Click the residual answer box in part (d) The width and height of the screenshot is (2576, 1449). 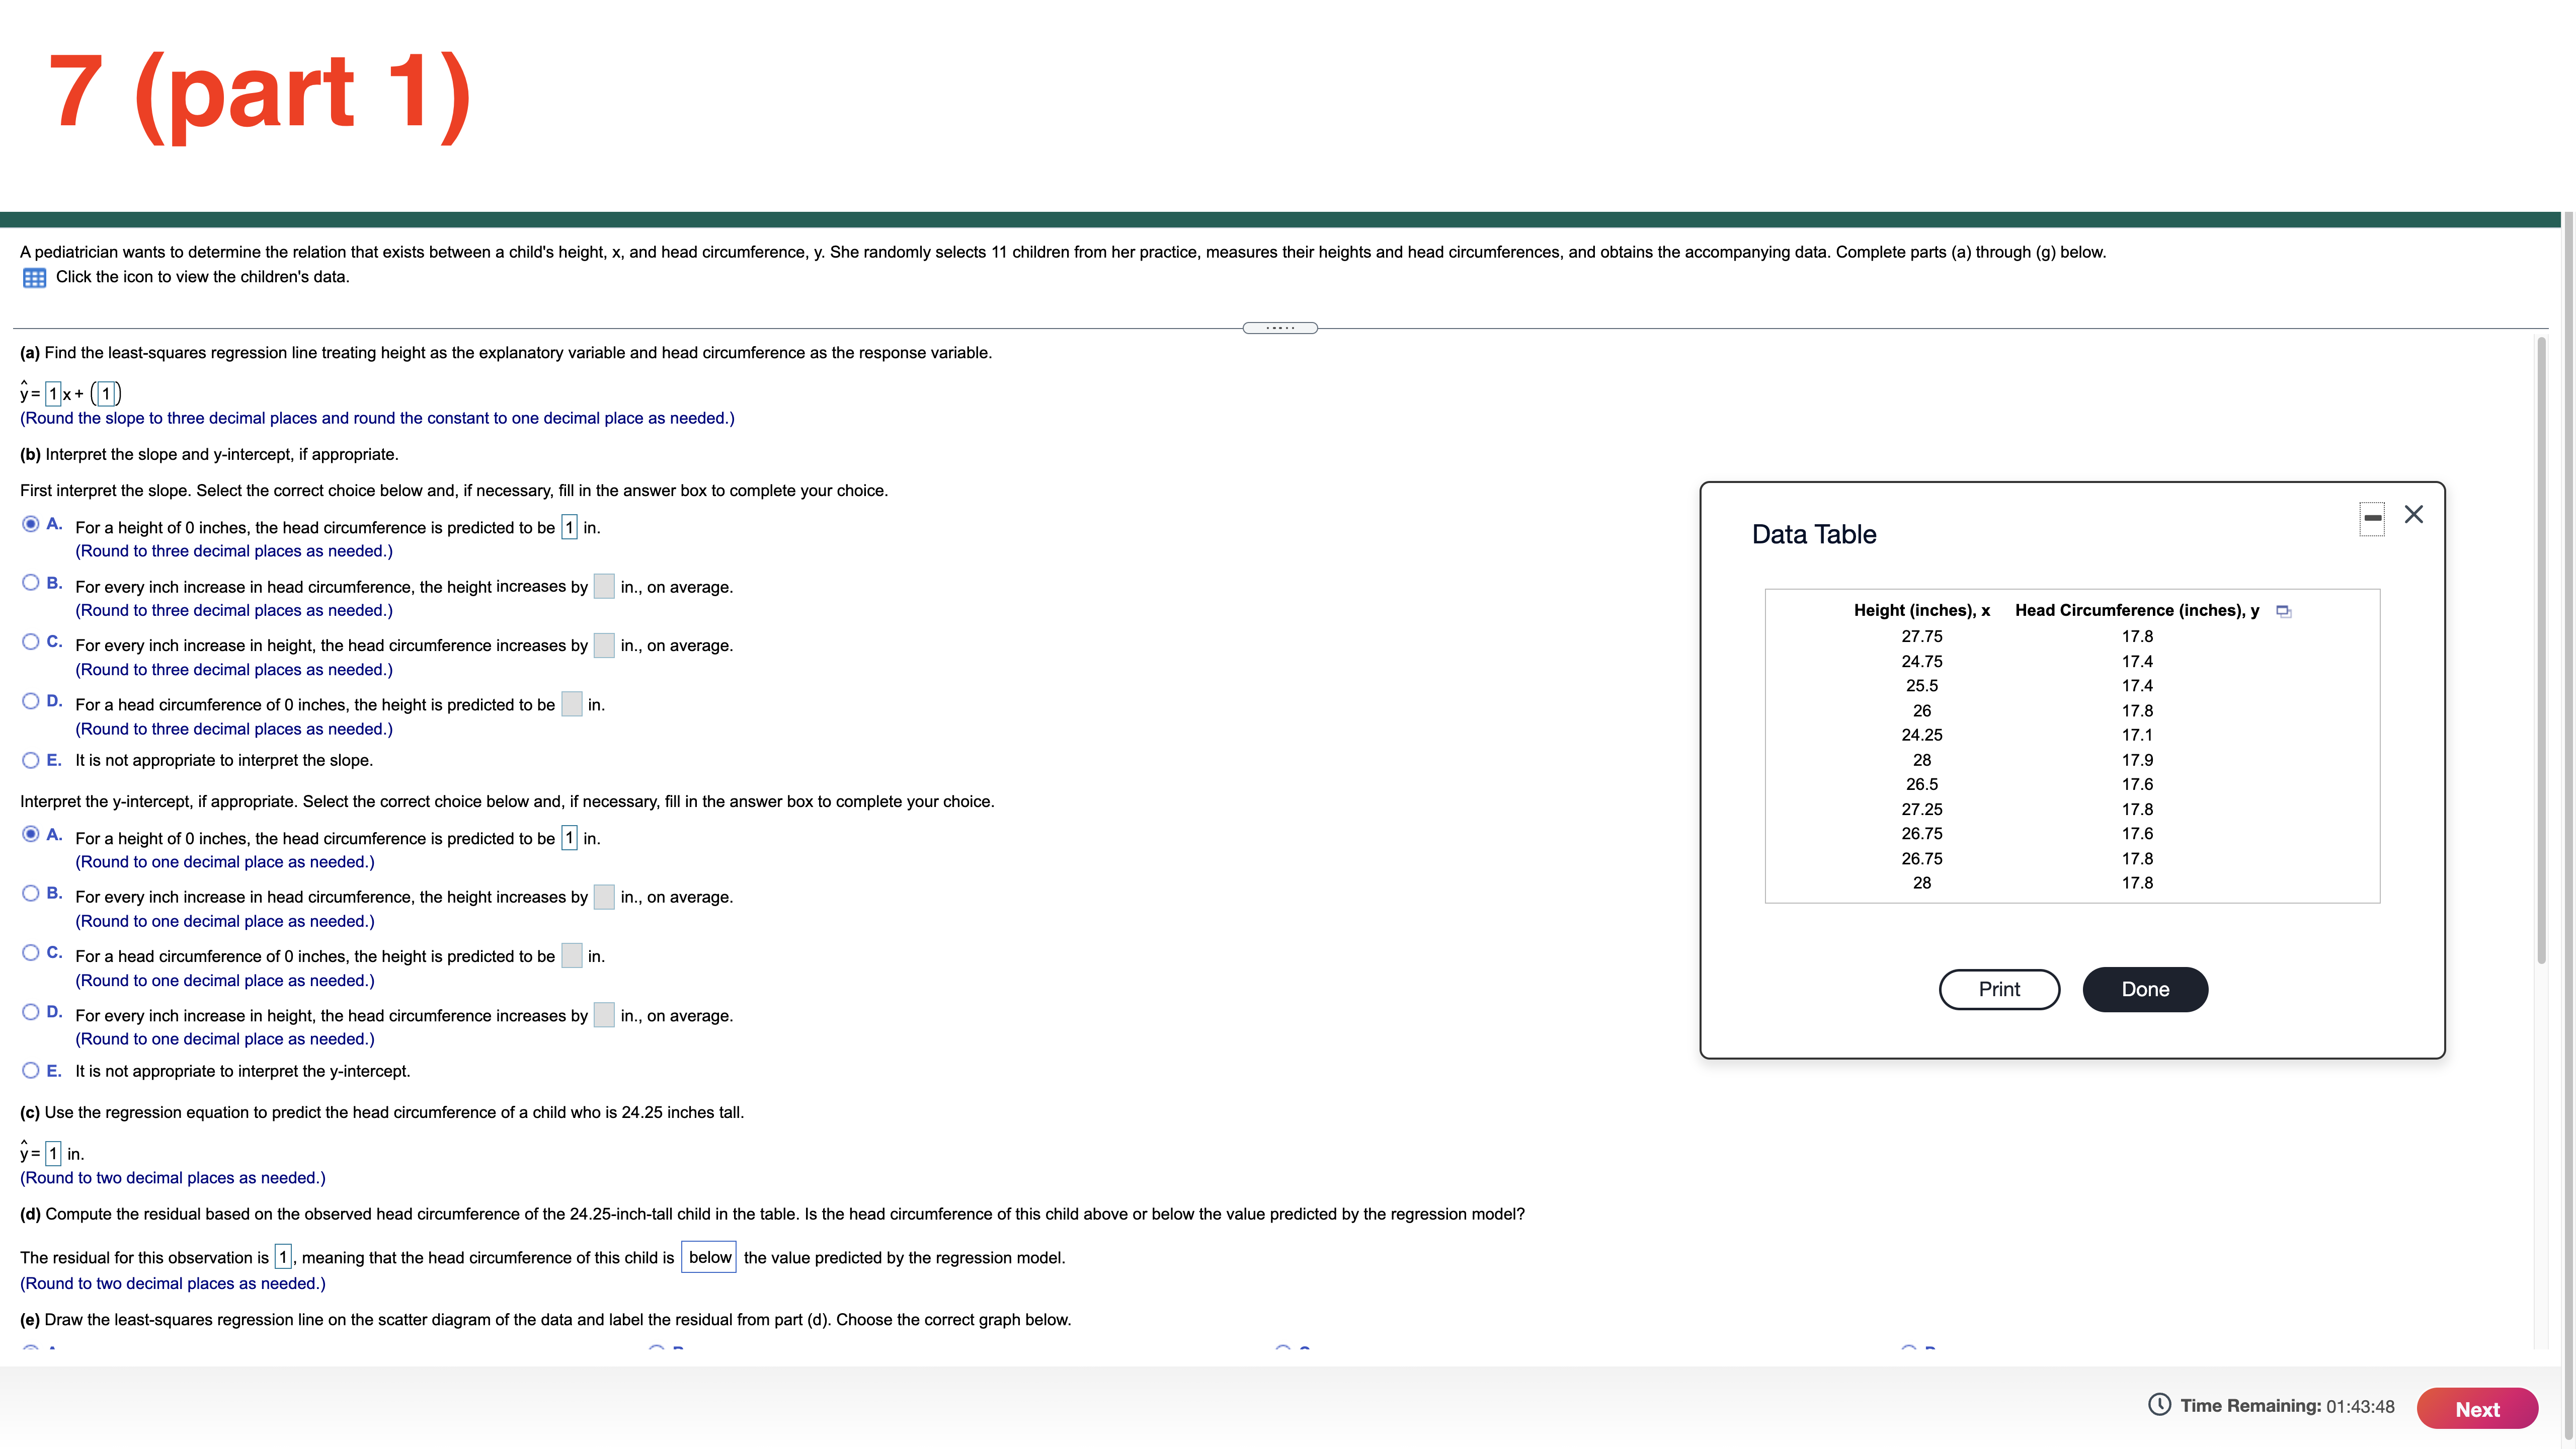coord(282,1257)
